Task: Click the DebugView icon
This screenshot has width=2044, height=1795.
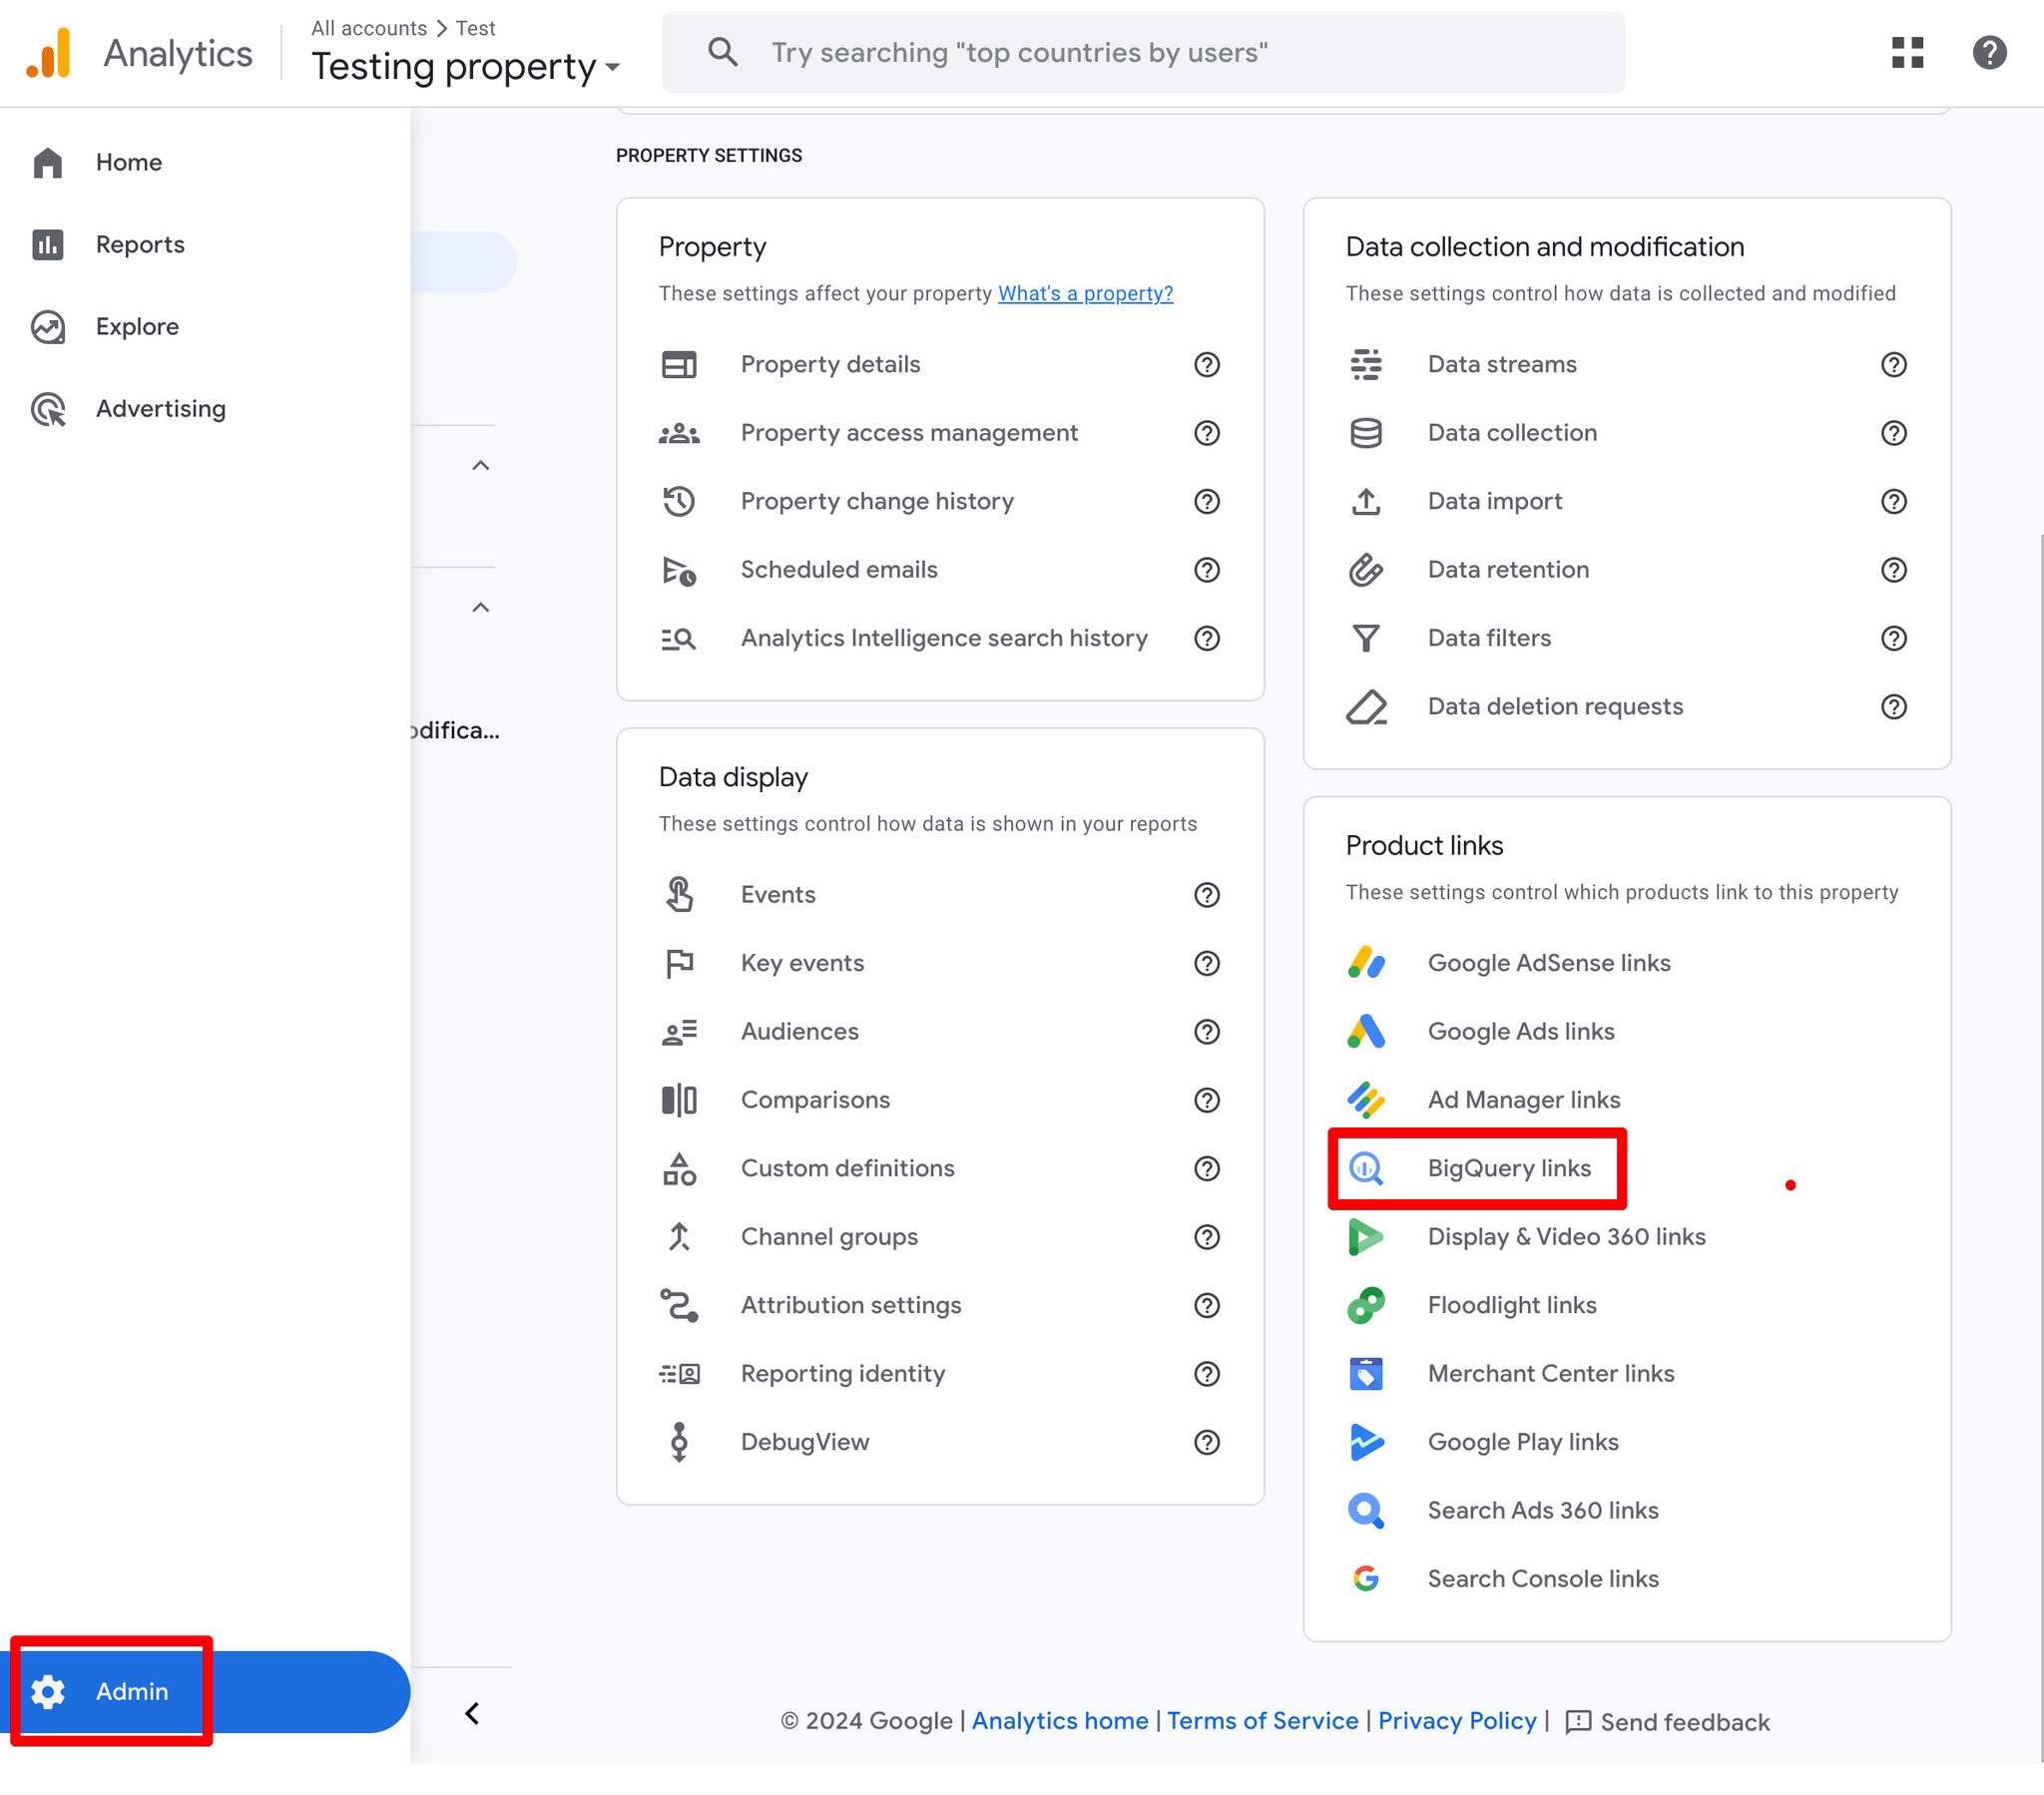Action: [678, 1442]
